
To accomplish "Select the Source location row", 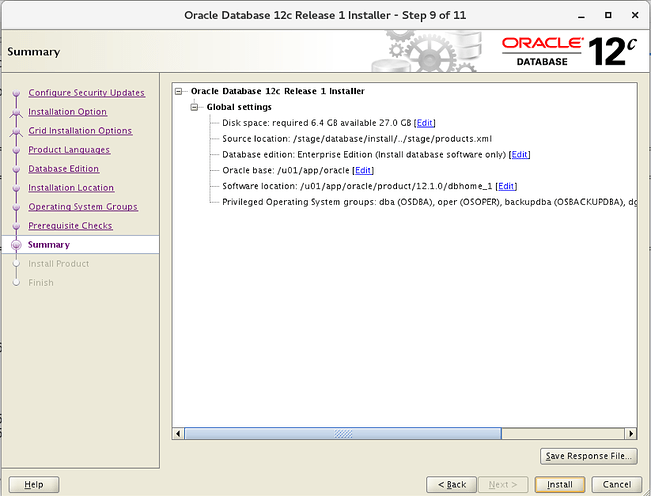I will tap(357, 139).
